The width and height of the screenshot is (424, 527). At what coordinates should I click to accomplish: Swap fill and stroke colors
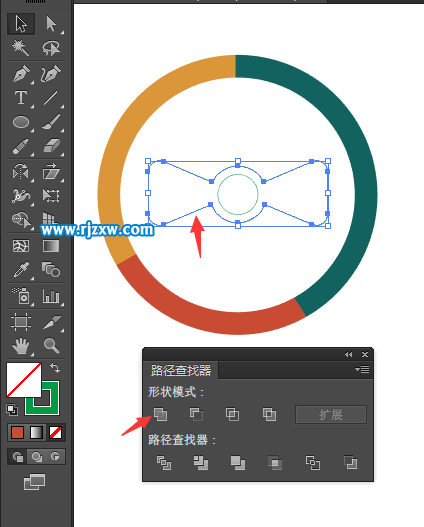[55, 368]
